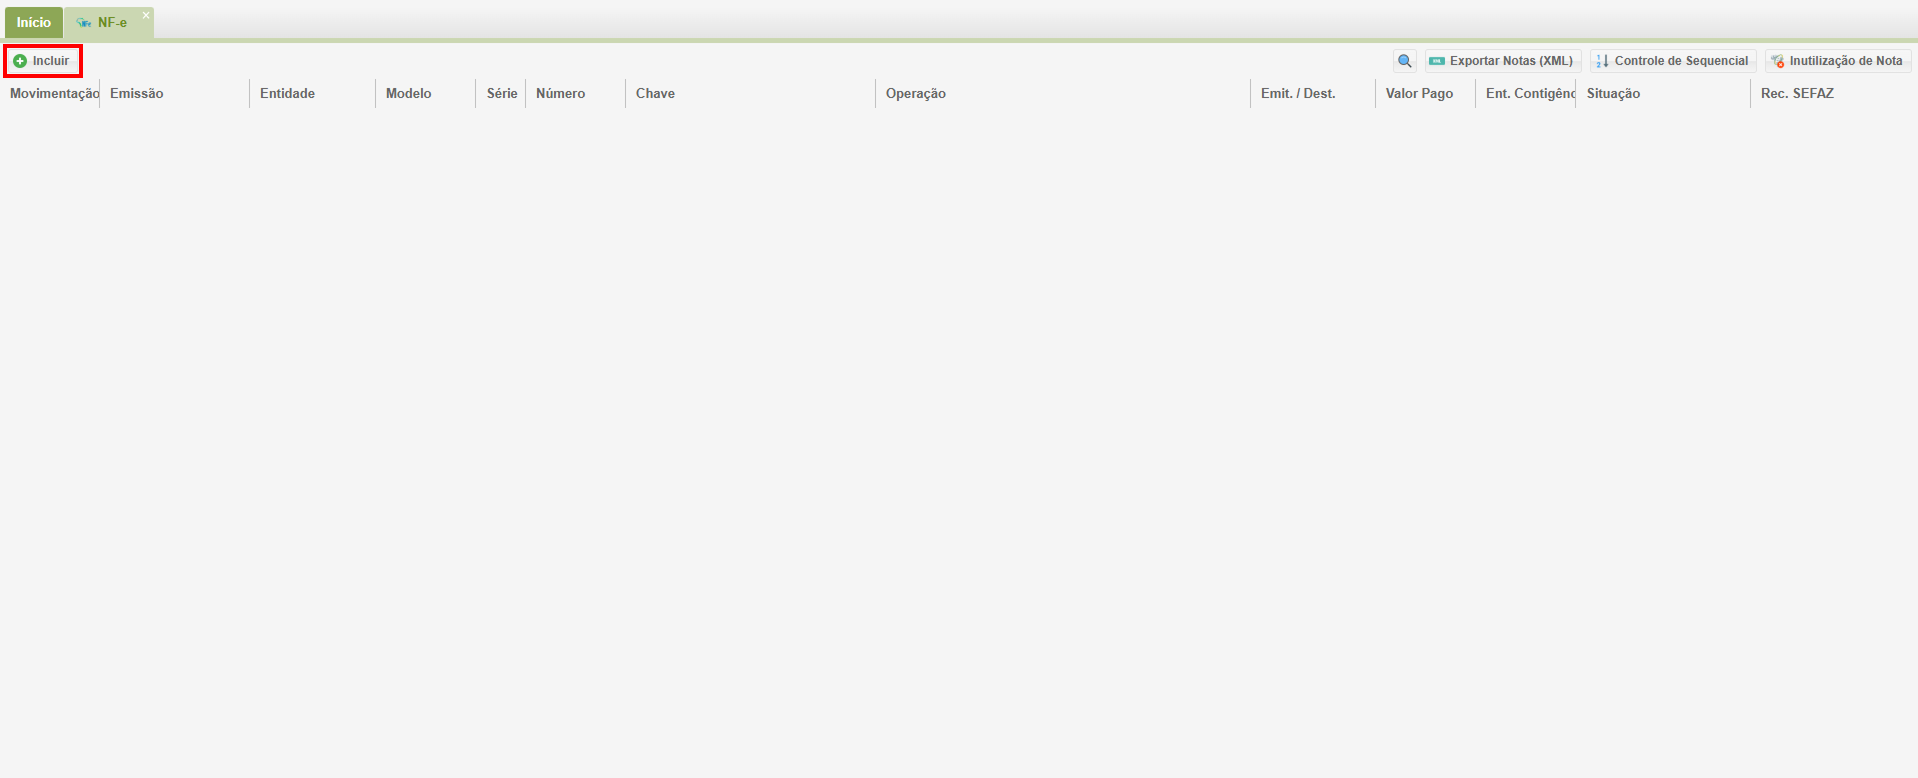The height and width of the screenshot is (778, 1918).
Task: Click the Entidade column header
Action: point(287,93)
